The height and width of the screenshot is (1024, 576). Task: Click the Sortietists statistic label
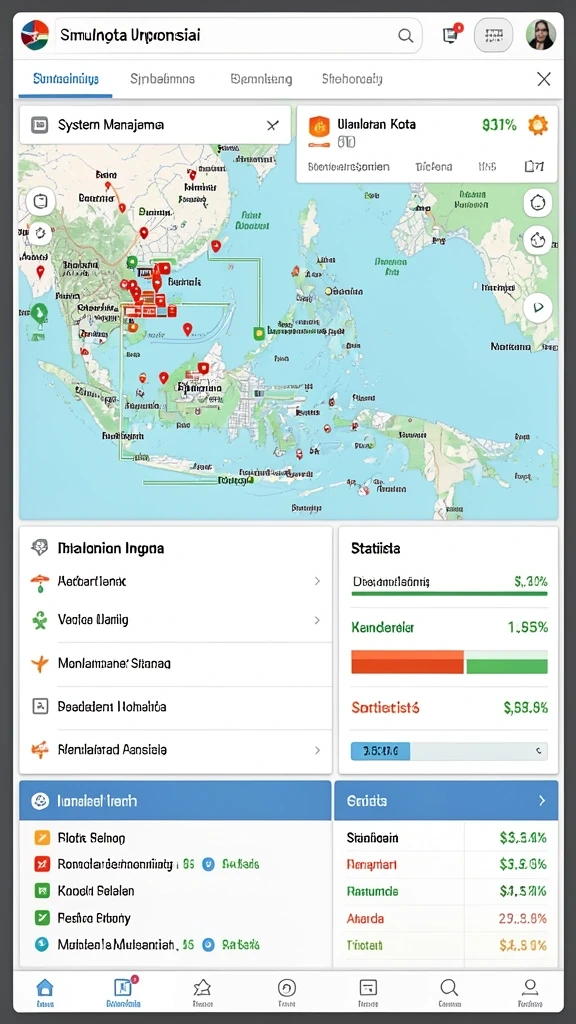coord(385,707)
